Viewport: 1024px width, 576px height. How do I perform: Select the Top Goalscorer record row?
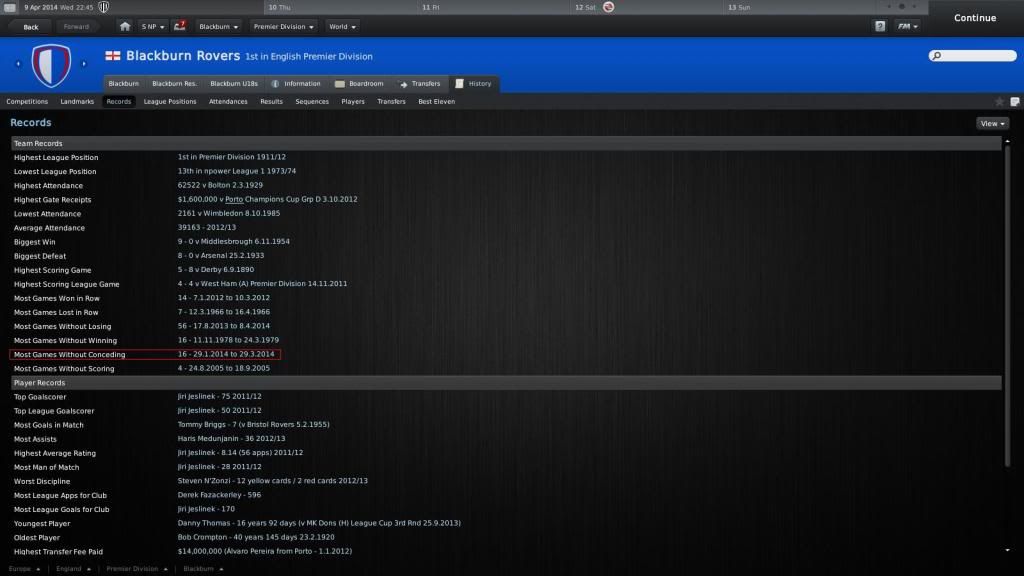click(506, 396)
